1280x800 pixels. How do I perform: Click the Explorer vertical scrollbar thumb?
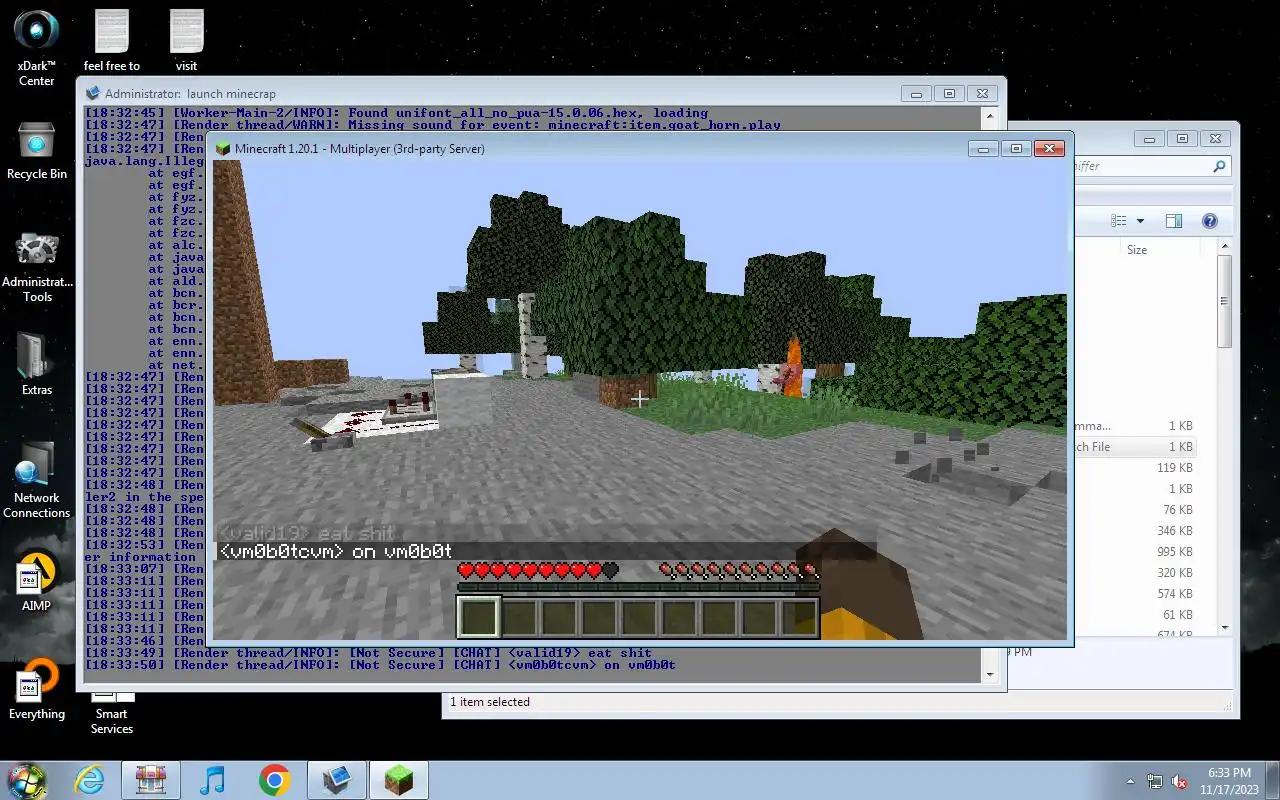(x=1224, y=303)
